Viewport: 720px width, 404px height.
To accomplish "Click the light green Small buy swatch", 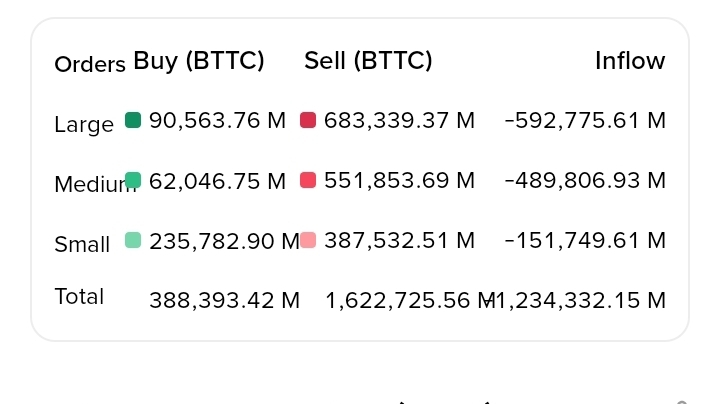I will pos(133,240).
